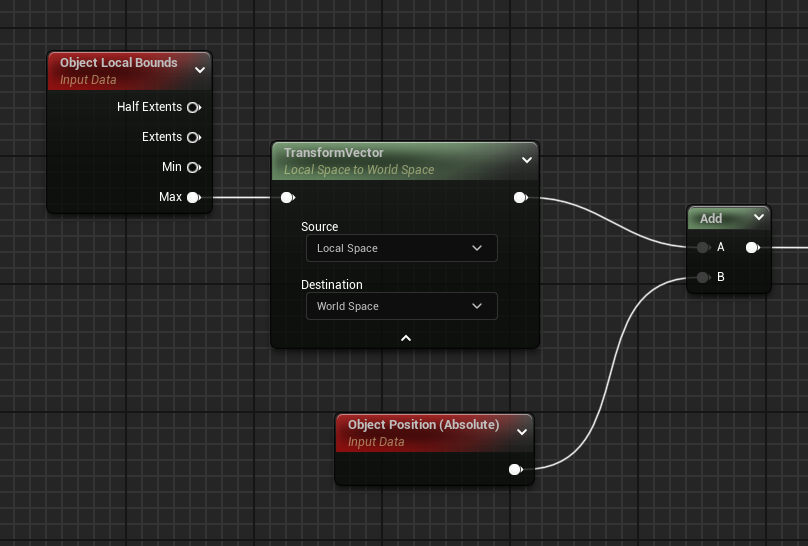The width and height of the screenshot is (808, 546).
Task: Click the 'Local Space to World Space' subtitle
Action: point(359,169)
